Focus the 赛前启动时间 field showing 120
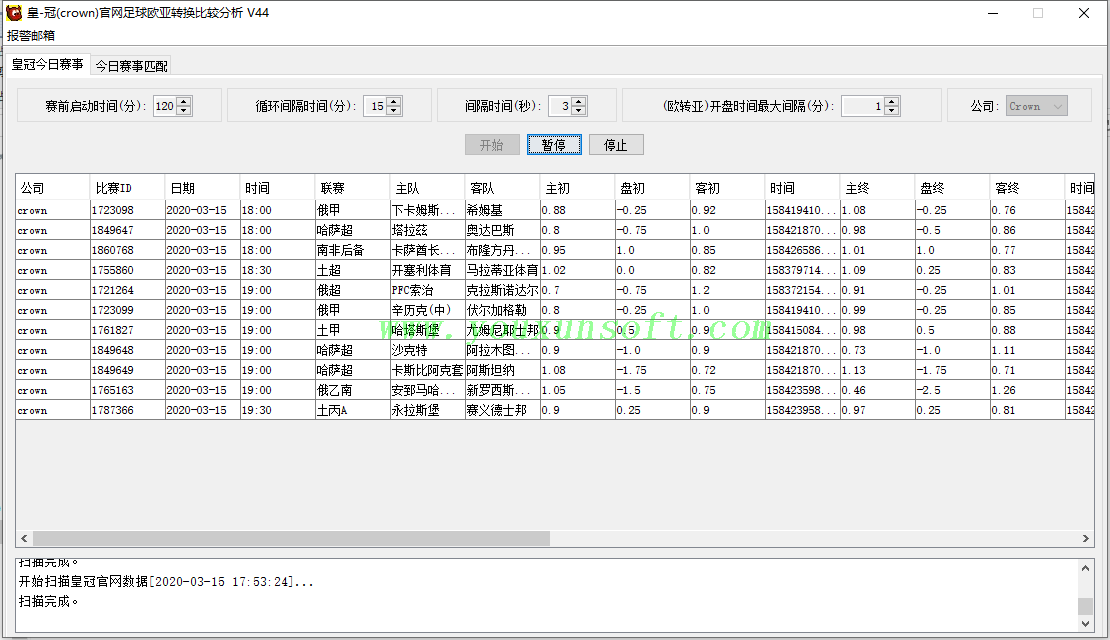 [x=165, y=106]
